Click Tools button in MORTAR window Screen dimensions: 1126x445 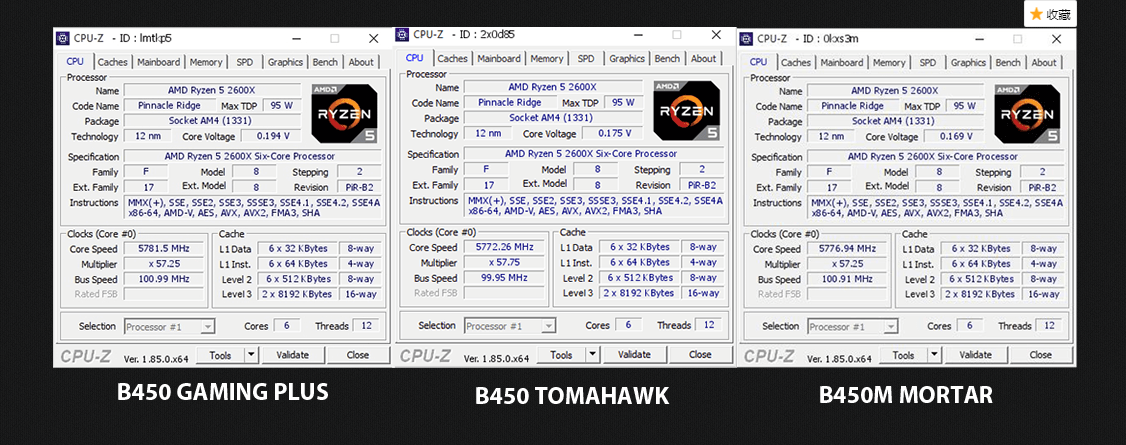coord(903,355)
